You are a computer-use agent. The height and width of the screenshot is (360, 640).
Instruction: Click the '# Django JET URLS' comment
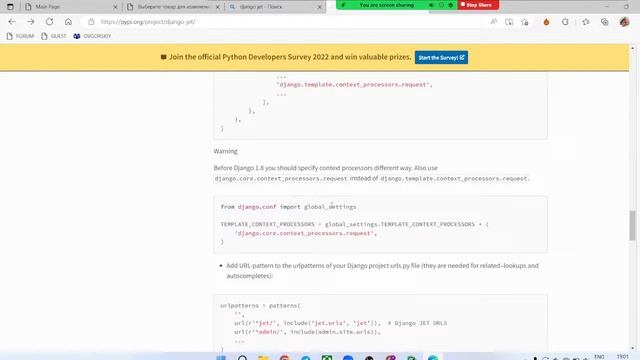pos(417,323)
